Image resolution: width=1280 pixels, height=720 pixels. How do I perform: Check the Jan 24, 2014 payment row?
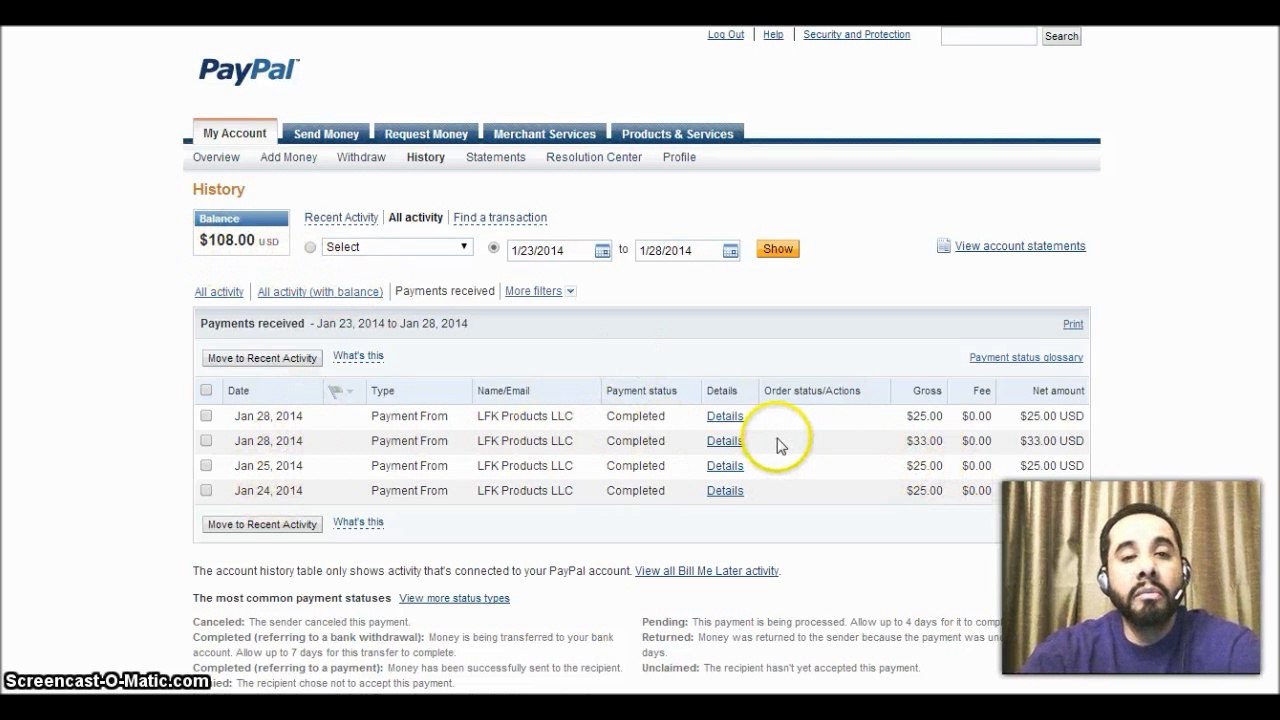coord(206,490)
